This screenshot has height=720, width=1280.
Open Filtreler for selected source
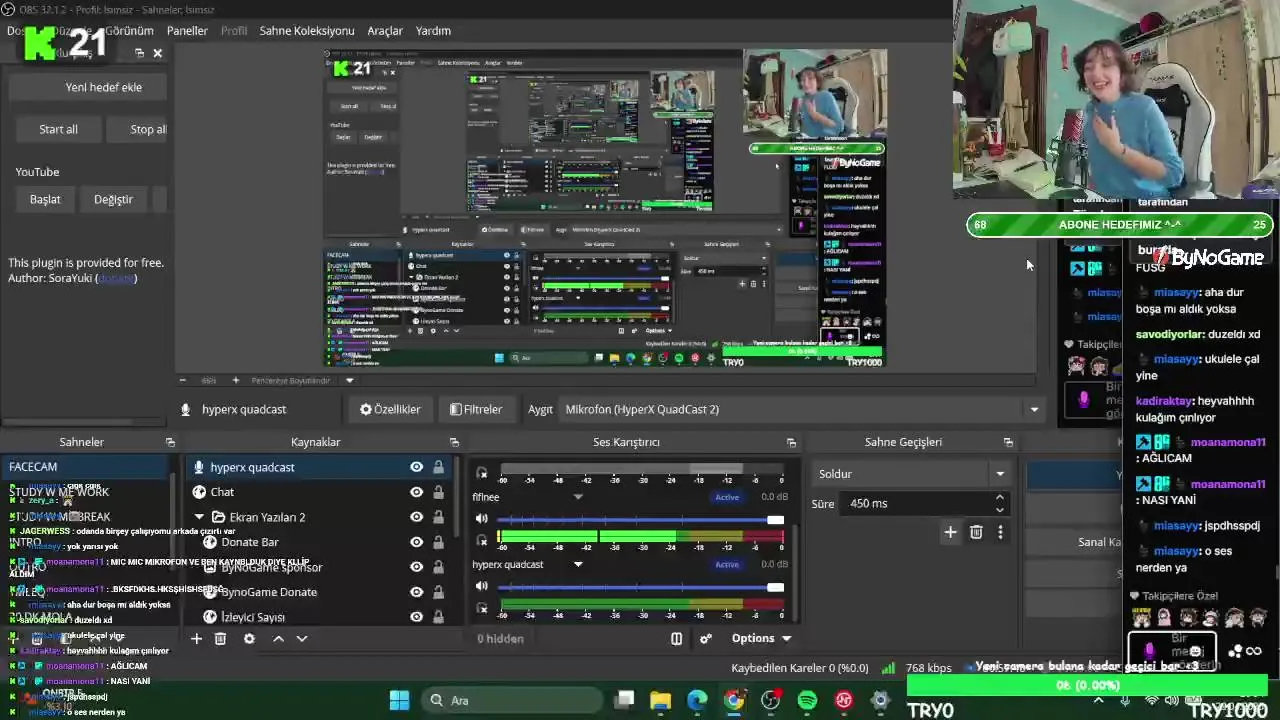click(476, 409)
